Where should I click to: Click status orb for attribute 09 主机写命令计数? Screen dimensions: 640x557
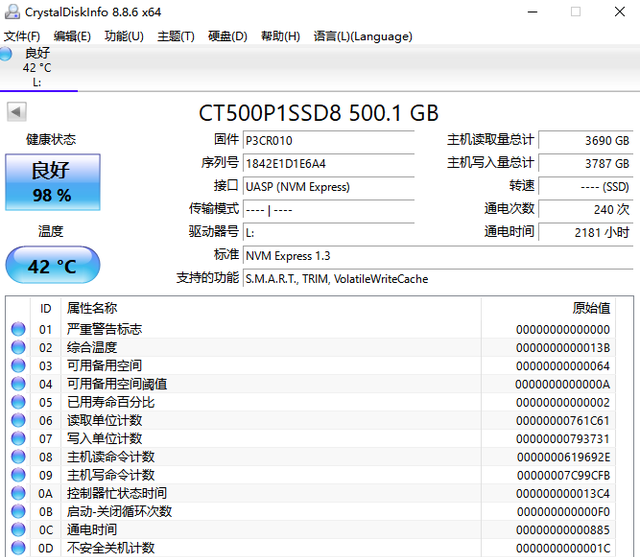pyautogui.click(x=18, y=475)
